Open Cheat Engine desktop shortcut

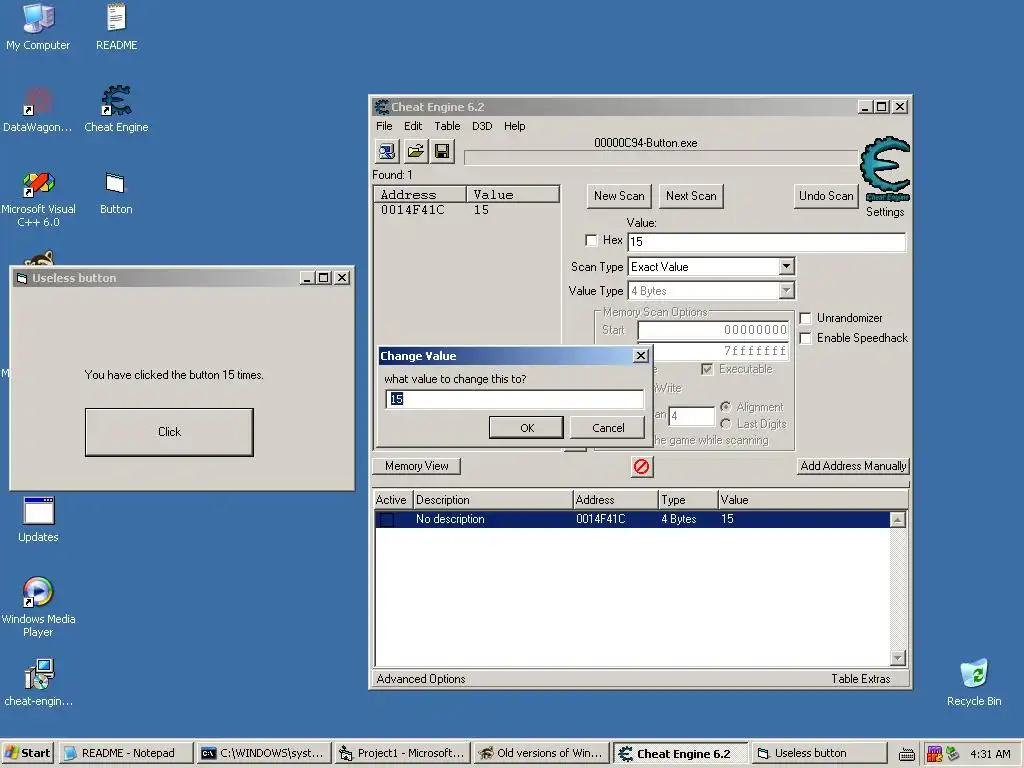coord(116,109)
